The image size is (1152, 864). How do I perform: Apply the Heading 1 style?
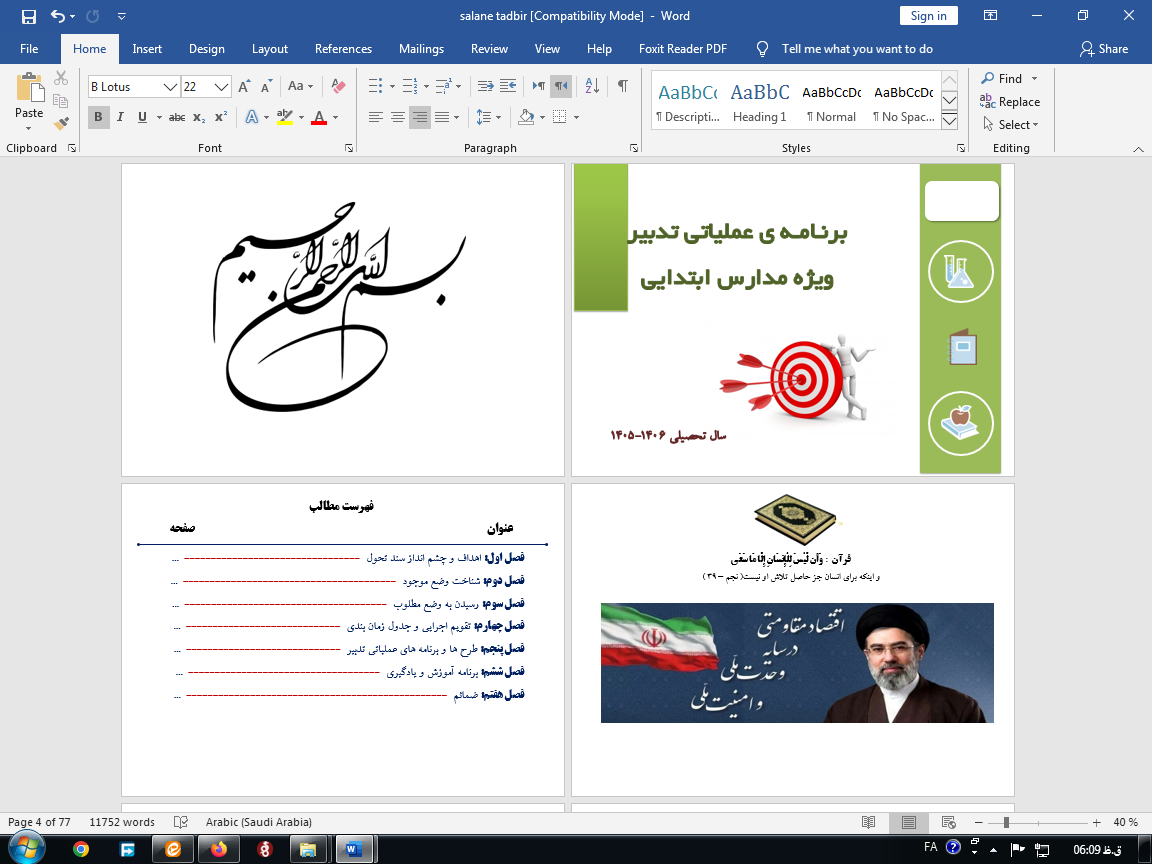[x=760, y=101]
